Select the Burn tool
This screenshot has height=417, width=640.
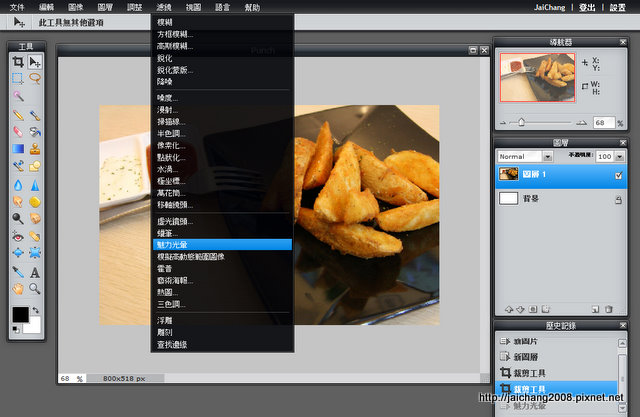pos(35,218)
